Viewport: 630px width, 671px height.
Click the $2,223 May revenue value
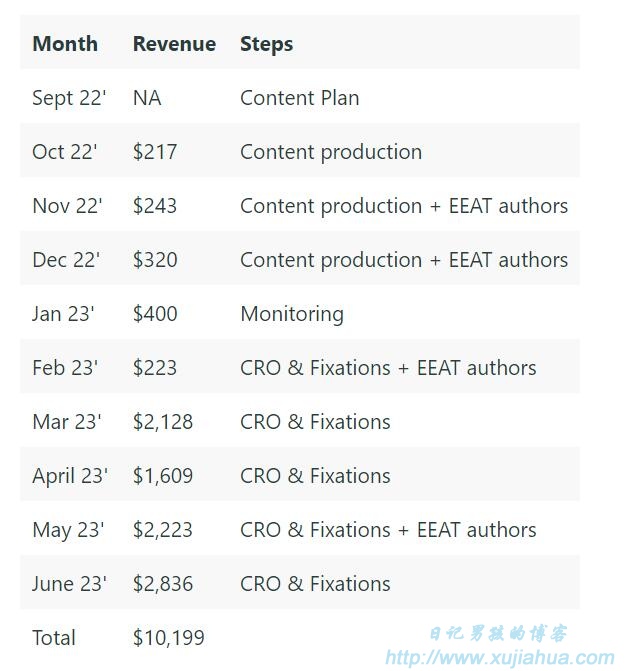(x=163, y=530)
